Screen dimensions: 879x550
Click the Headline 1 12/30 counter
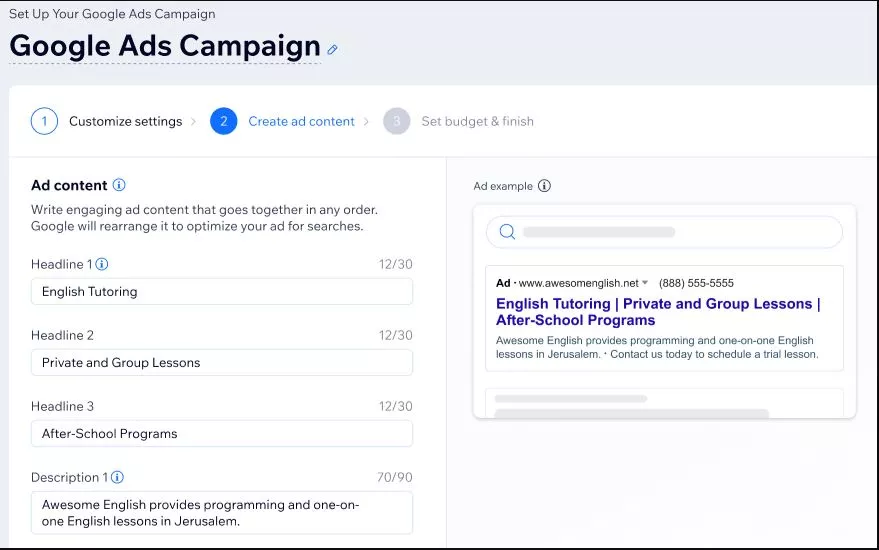(396, 265)
